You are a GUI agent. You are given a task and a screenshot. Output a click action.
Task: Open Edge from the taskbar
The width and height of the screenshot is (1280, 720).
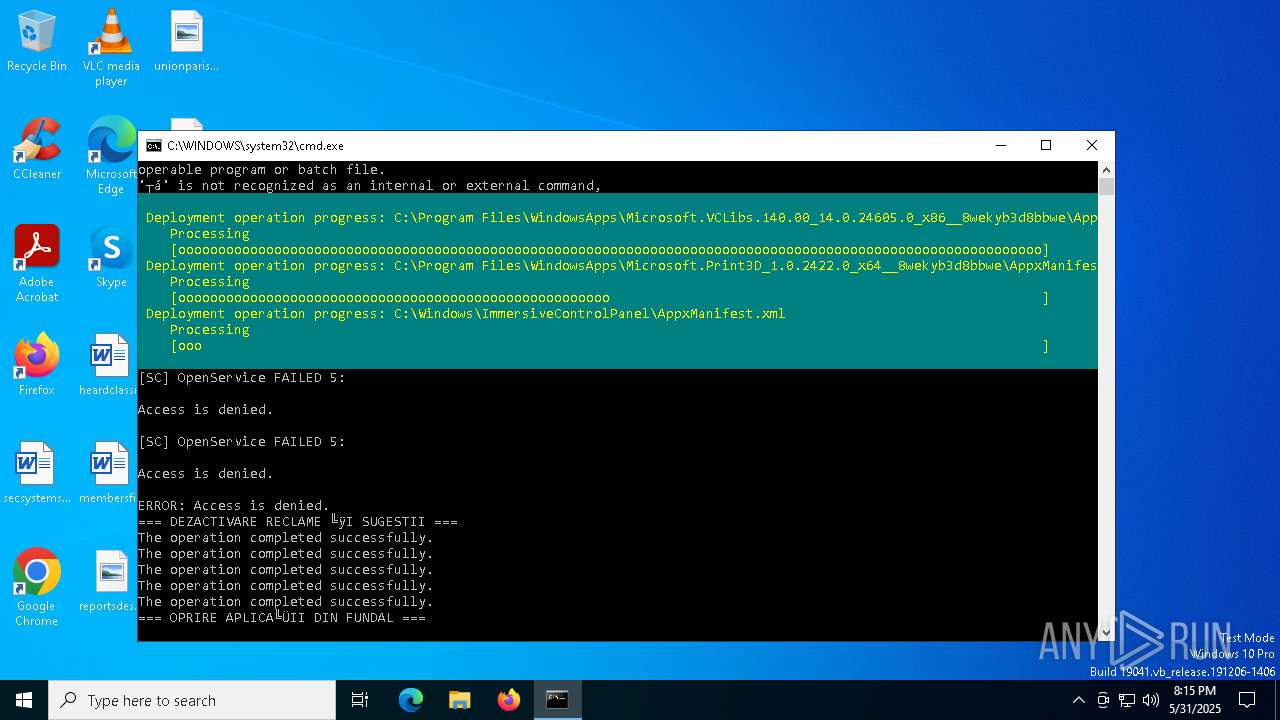[411, 700]
